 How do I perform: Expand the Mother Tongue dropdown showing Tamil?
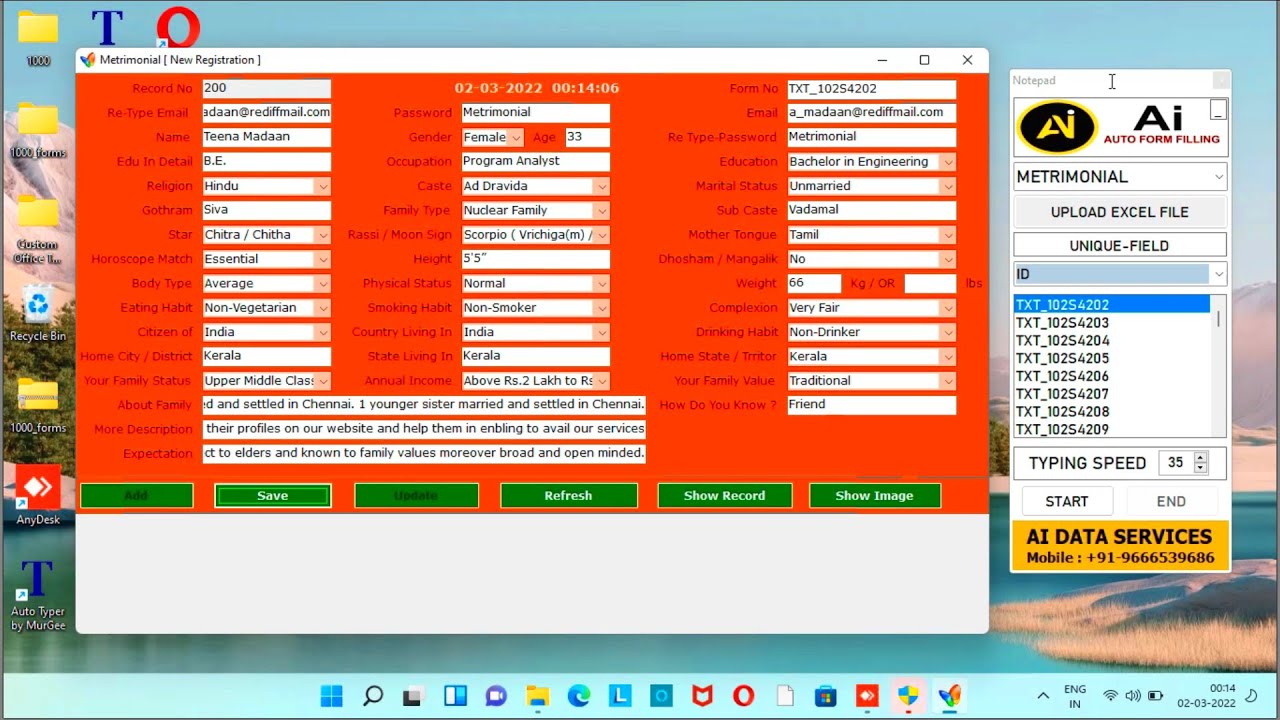(947, 235)
